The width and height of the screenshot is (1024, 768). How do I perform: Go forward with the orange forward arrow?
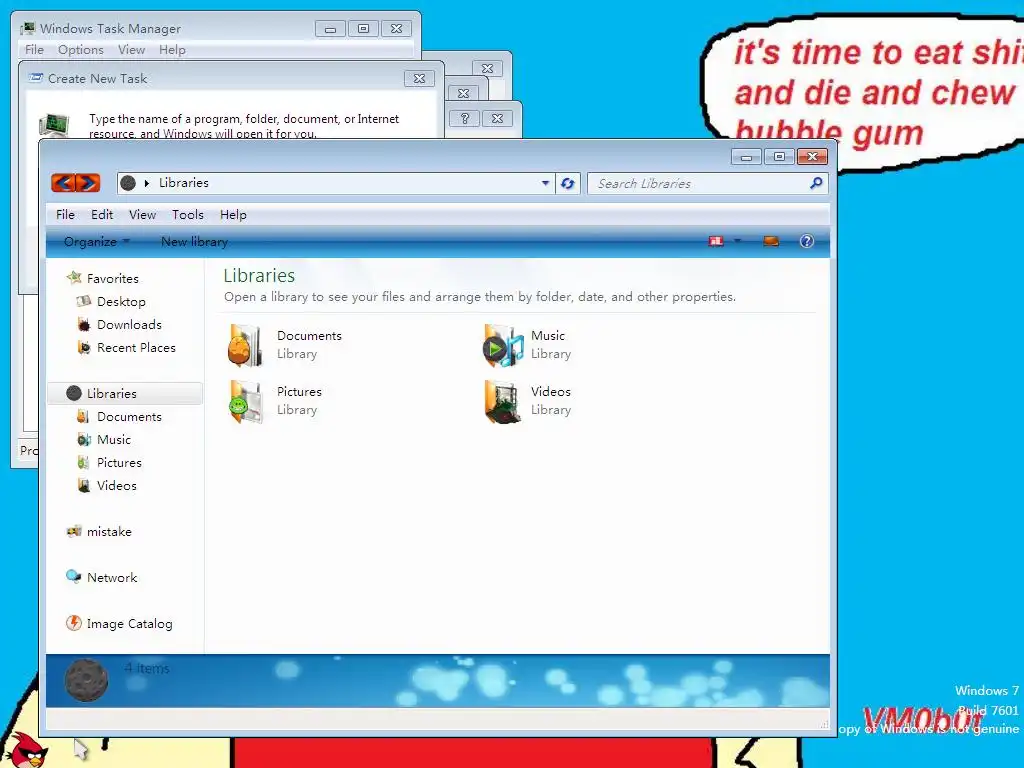pos(88,183)
